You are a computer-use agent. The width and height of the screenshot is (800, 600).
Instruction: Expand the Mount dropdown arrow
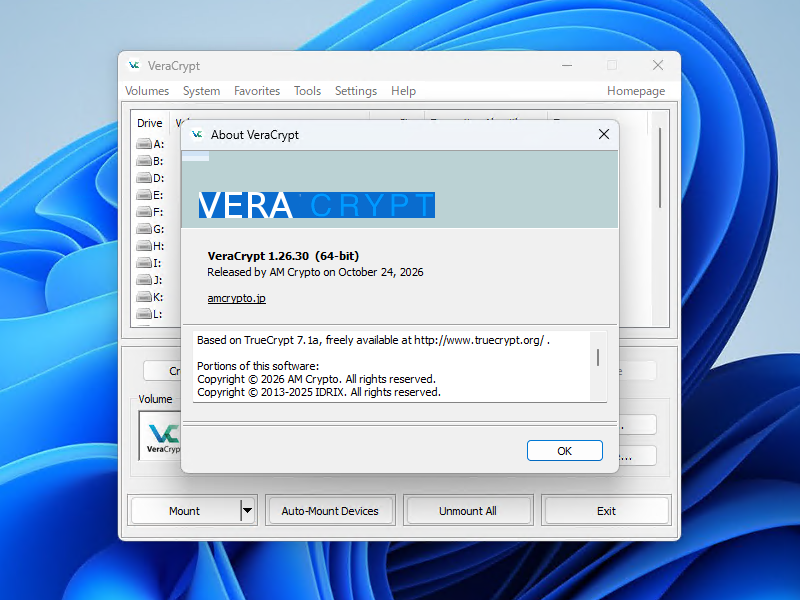point(247,510)
